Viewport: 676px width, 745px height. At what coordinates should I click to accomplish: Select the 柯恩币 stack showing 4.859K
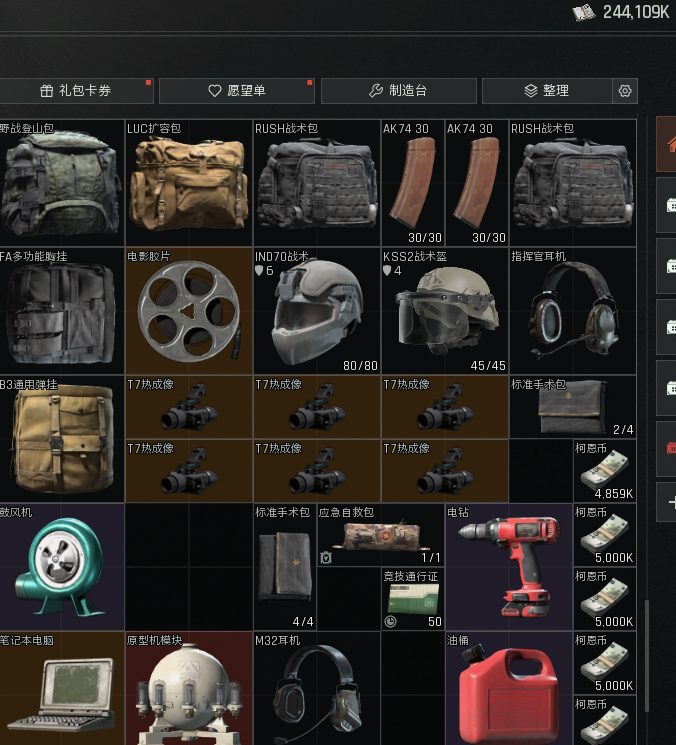click(605, 471)
